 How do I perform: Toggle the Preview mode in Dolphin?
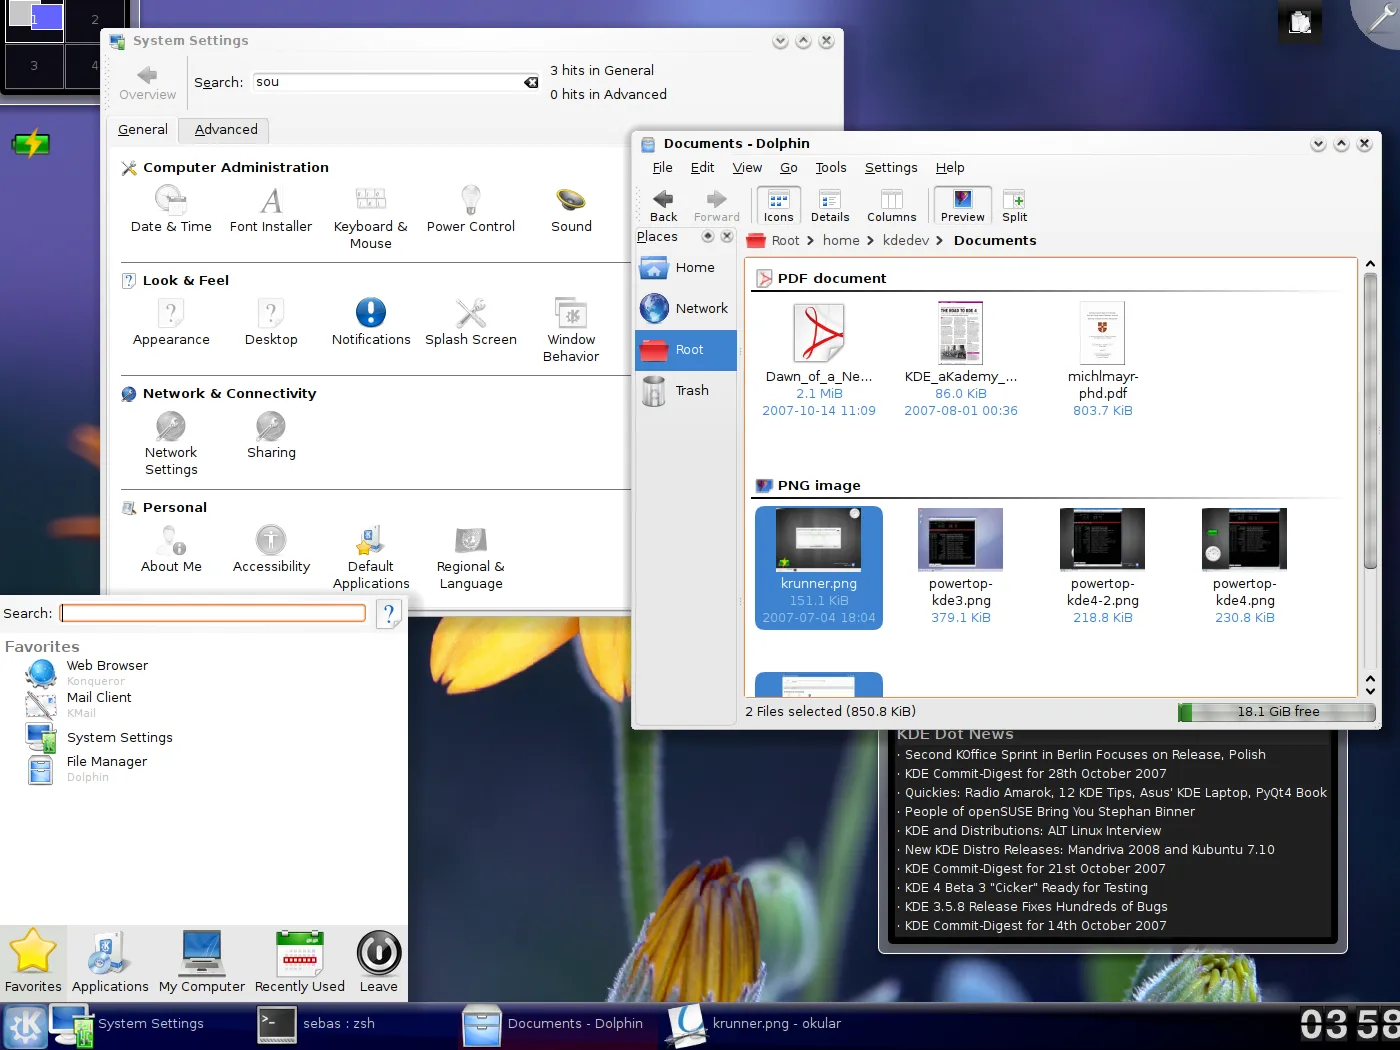(x=962, y=205)
